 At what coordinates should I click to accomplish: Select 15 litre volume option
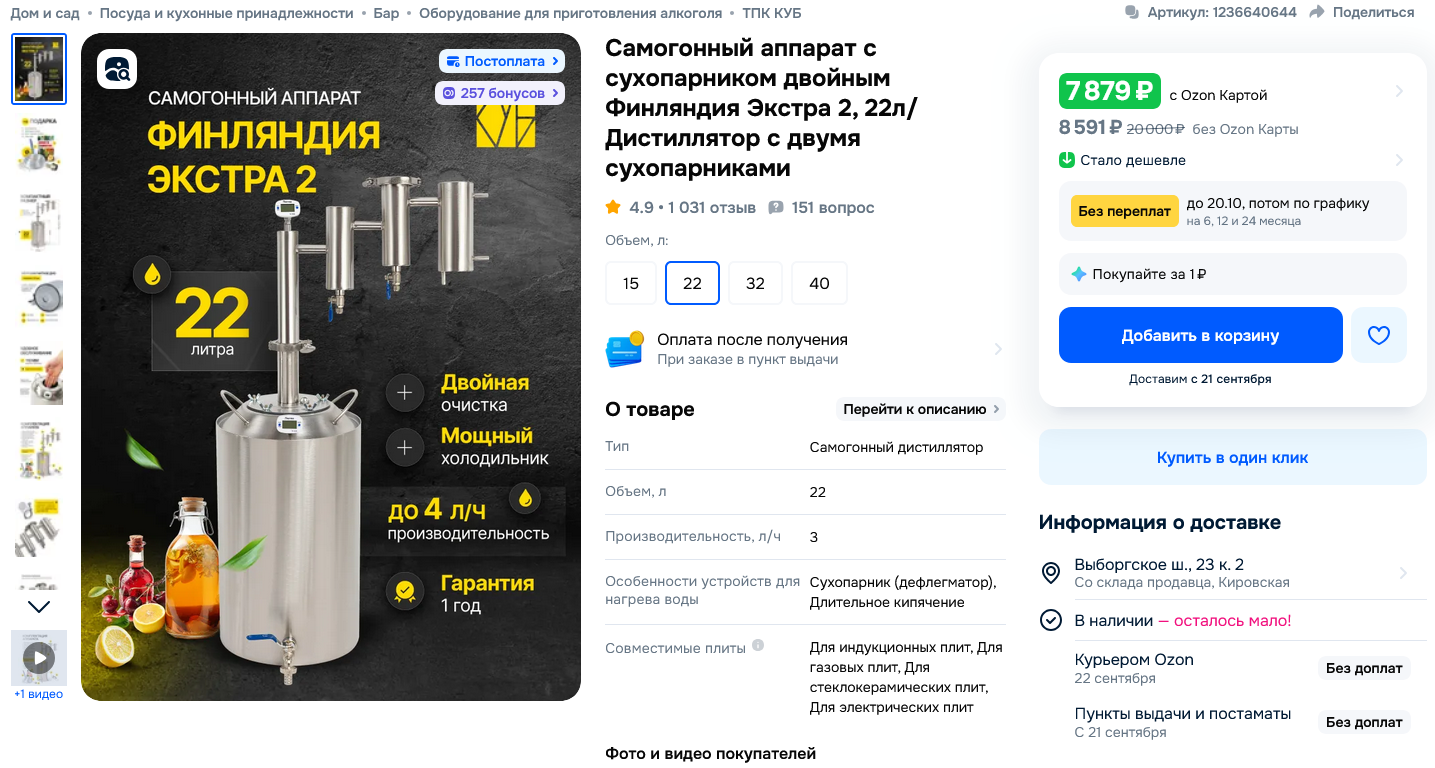coord(631,283)
